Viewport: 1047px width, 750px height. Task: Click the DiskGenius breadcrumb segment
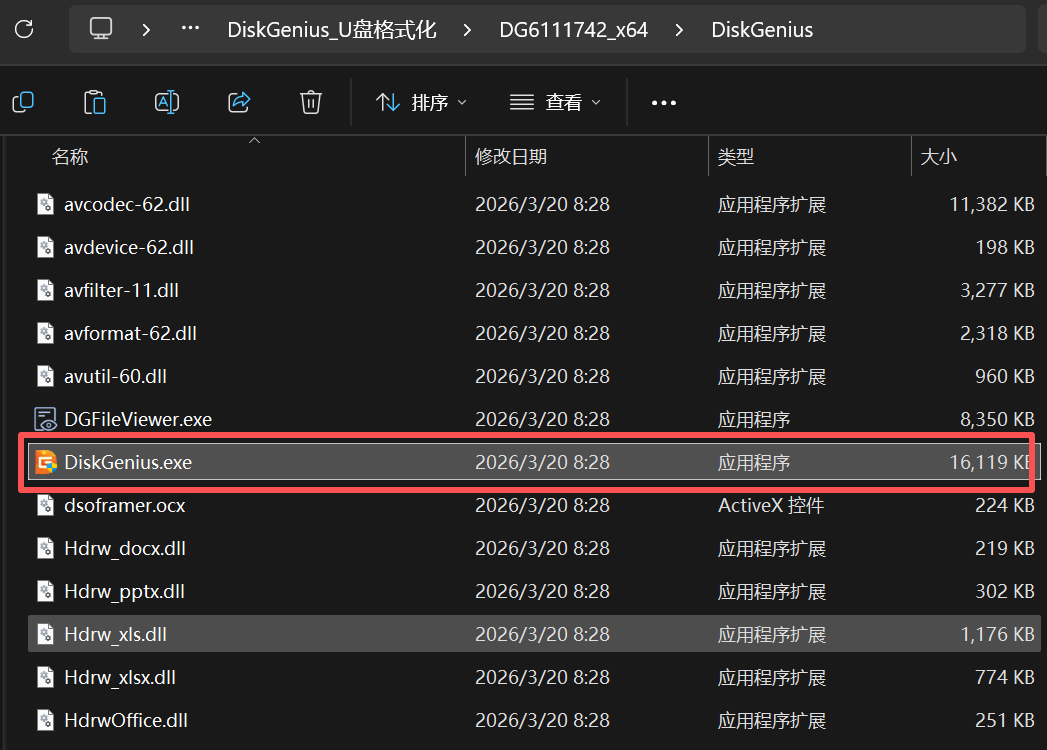click(x=762, y=30)
